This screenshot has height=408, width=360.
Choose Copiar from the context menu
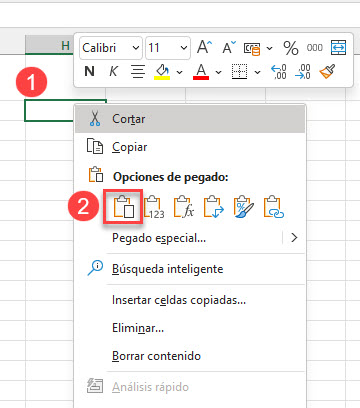190,147
